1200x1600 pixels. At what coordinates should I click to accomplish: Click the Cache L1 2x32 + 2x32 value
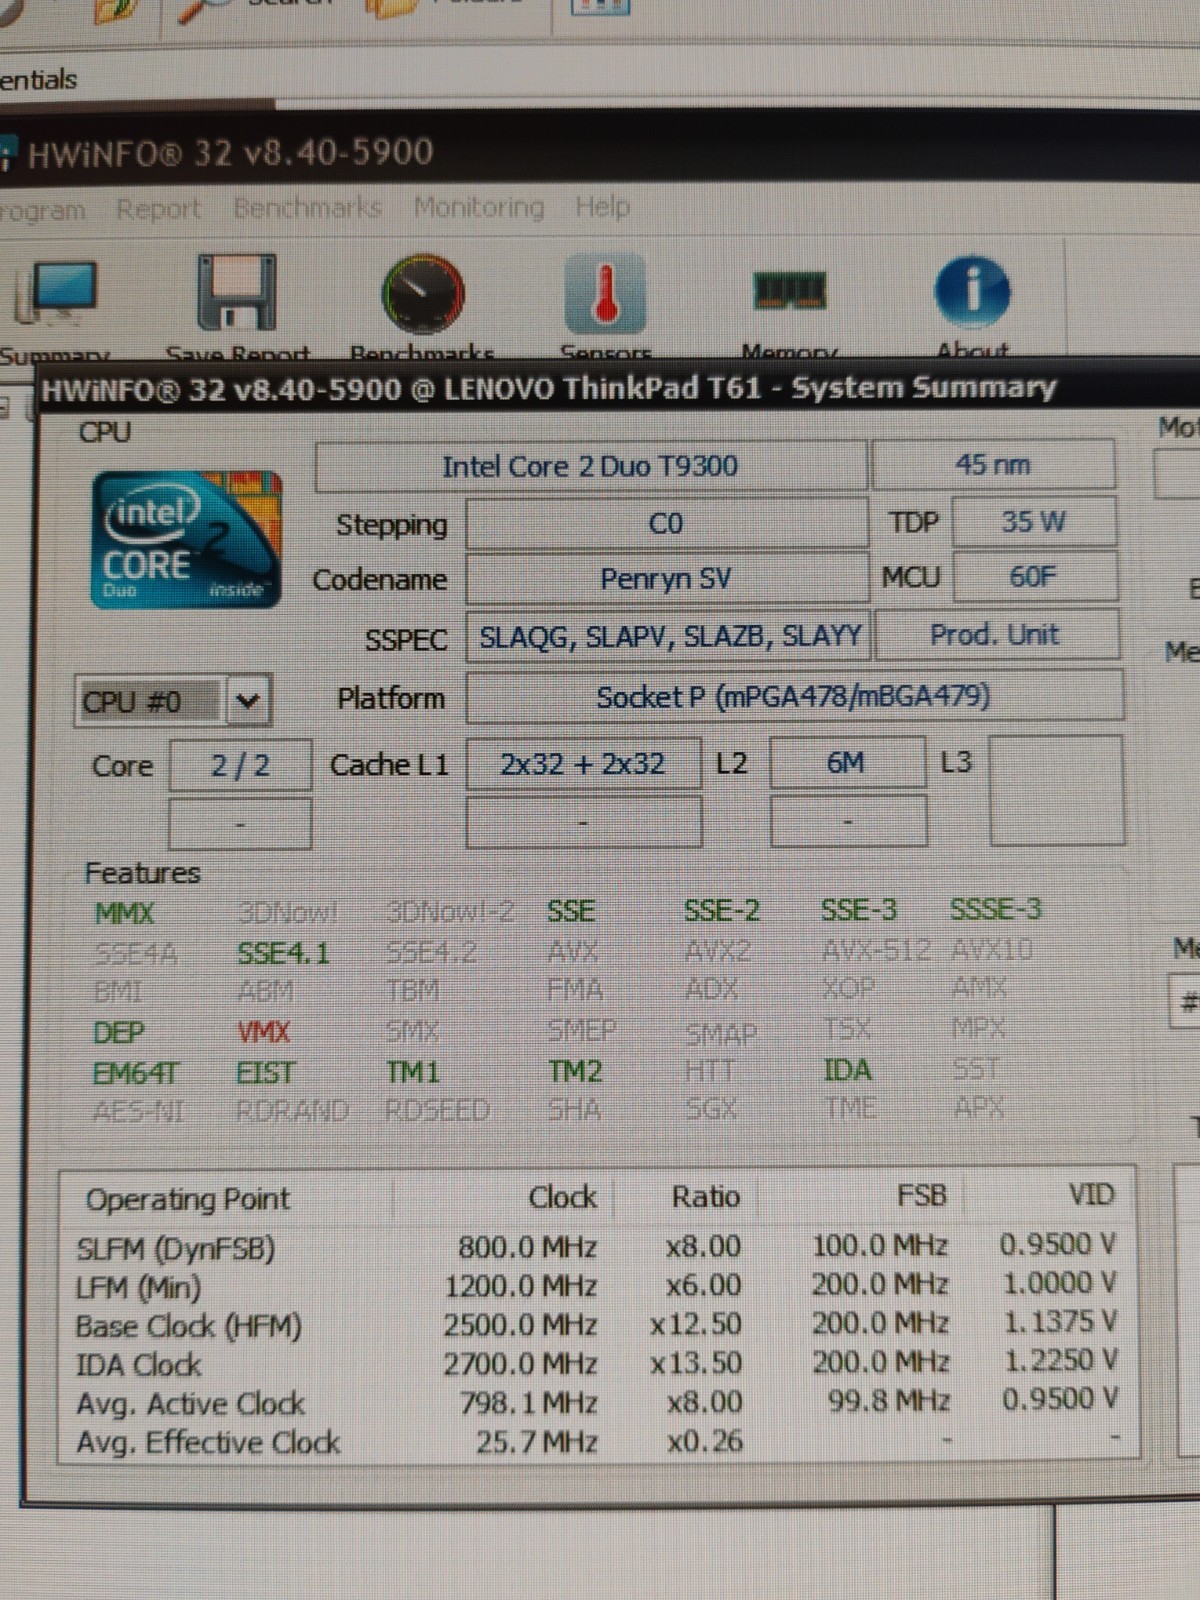[x=583, y=764]
